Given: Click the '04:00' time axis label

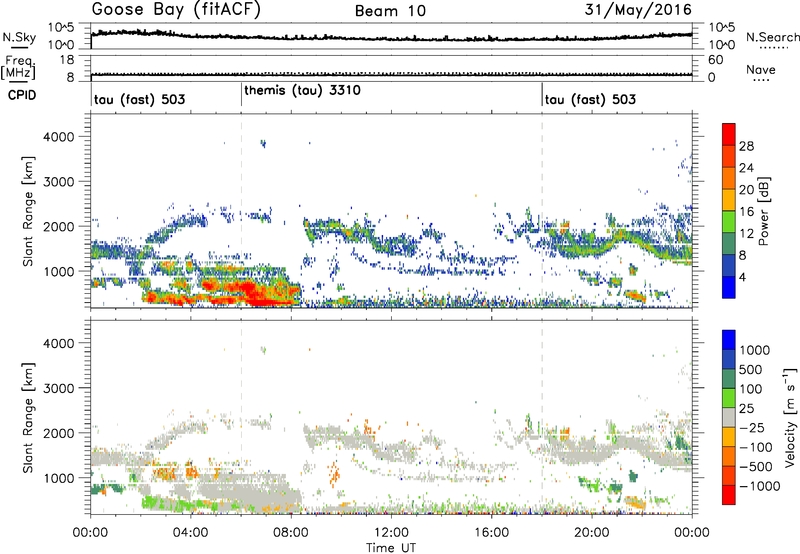Looking at the screenshot, I should point(191,533).
